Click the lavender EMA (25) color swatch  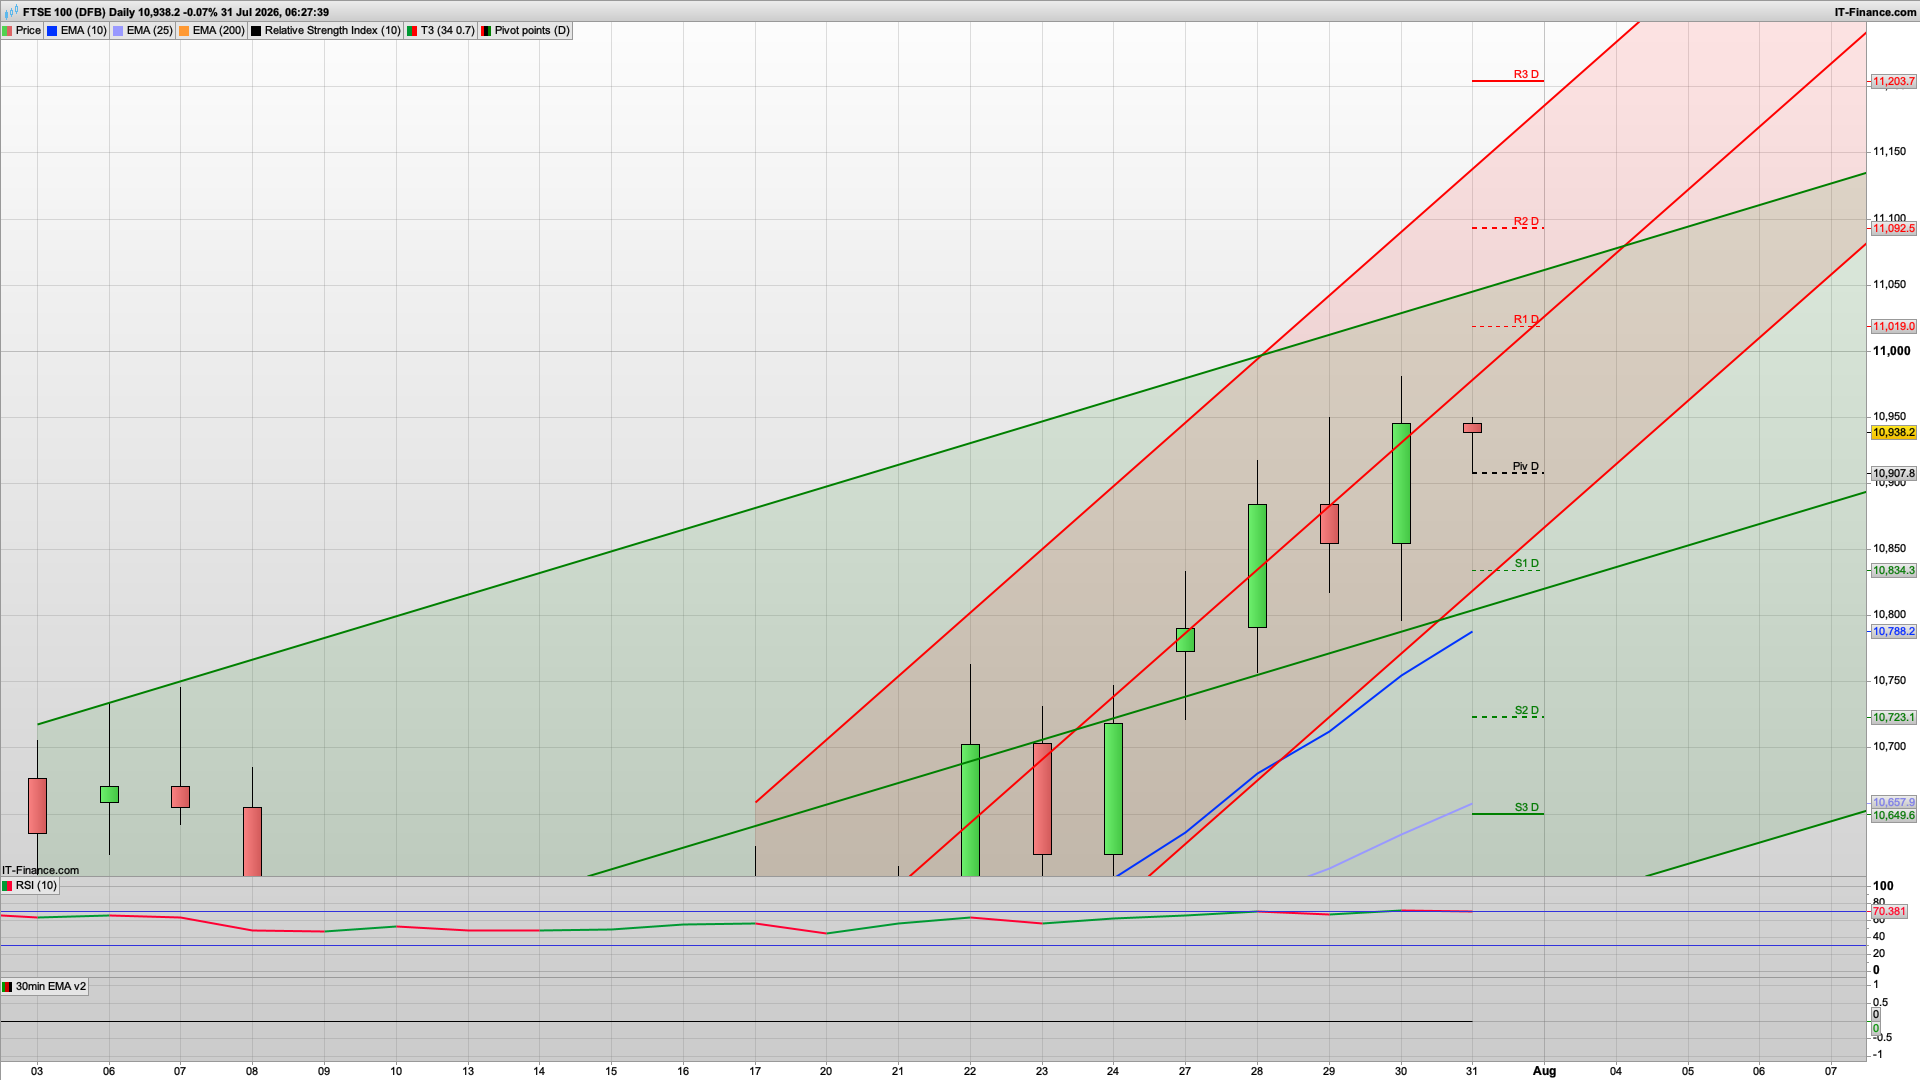point(118,31)
